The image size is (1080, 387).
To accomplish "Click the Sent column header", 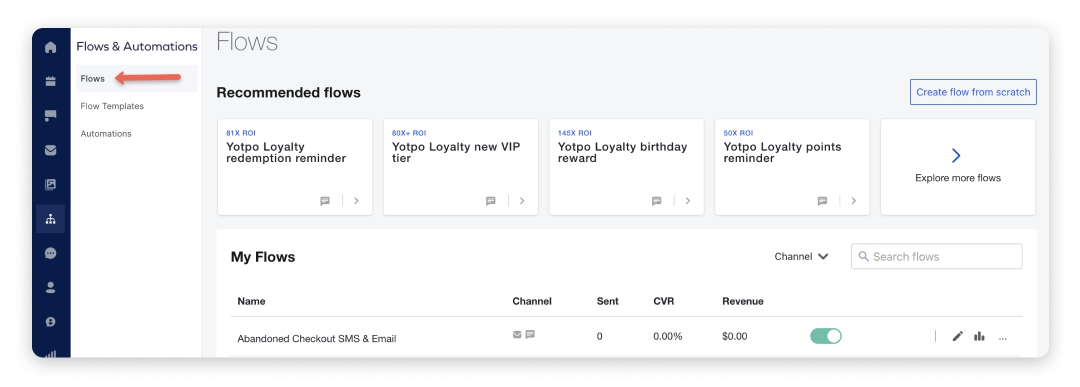I will tap(608, 301).
